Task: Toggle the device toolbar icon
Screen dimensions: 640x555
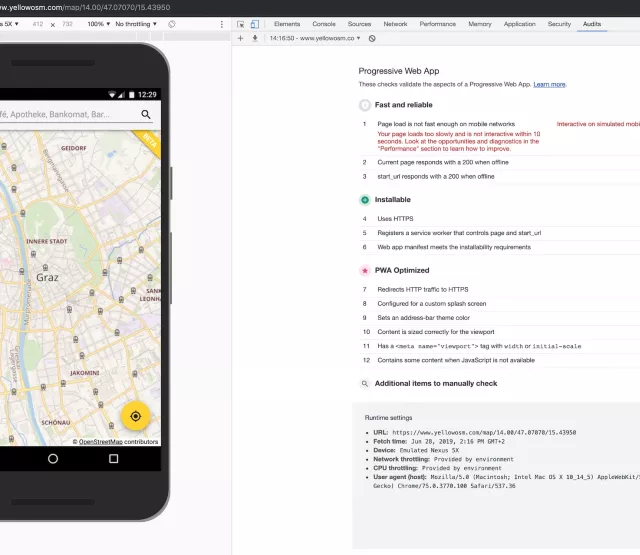Action: pyautogui.click(x=255, y=23)
